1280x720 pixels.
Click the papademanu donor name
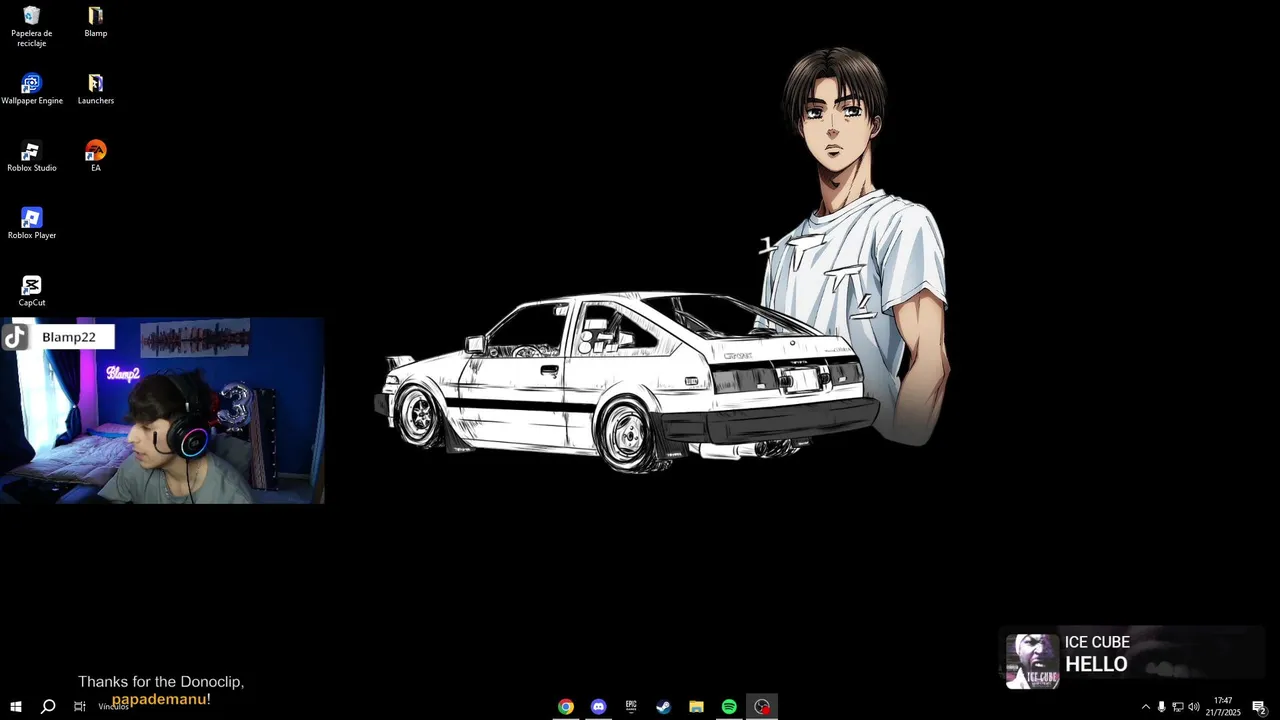159,699
